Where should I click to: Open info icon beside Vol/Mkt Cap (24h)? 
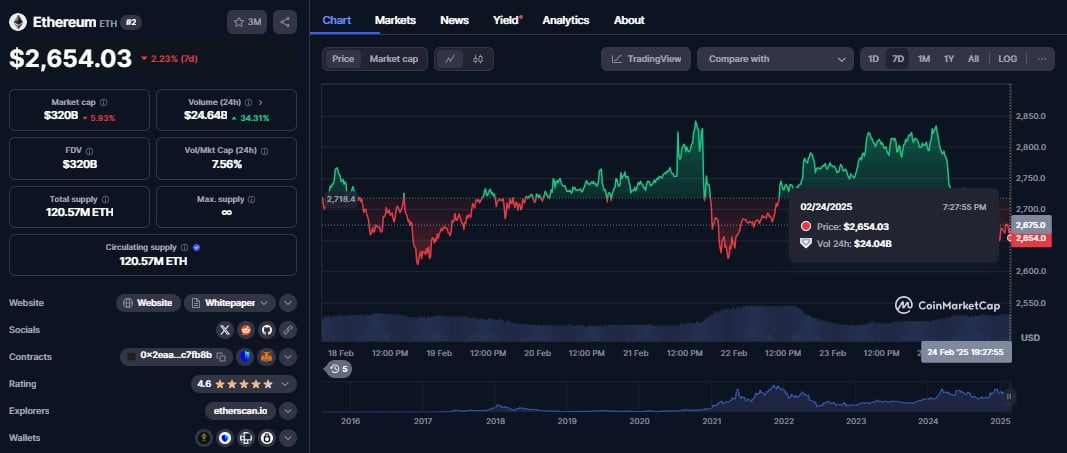(x=265, y=151)
